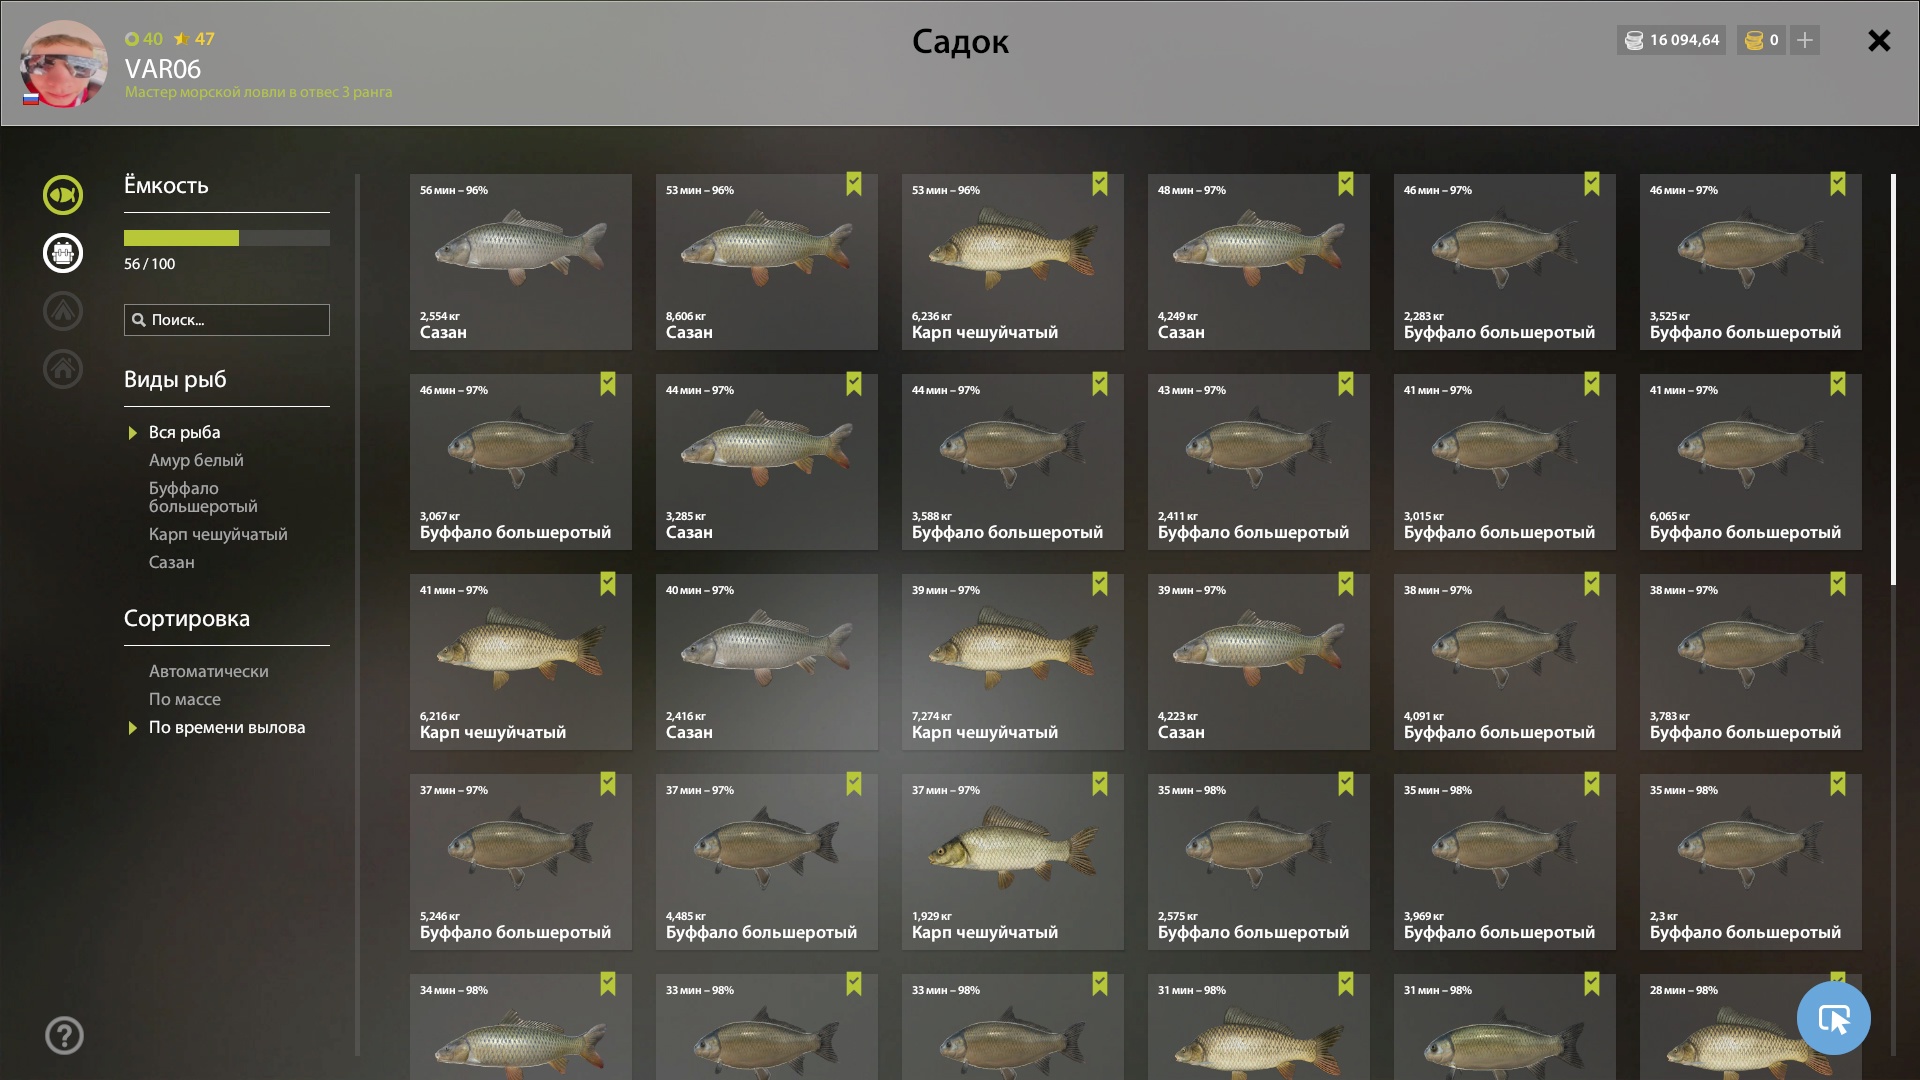Filter by Амур белый species
Screen dimensions: 1920x1080
(196, 460)
